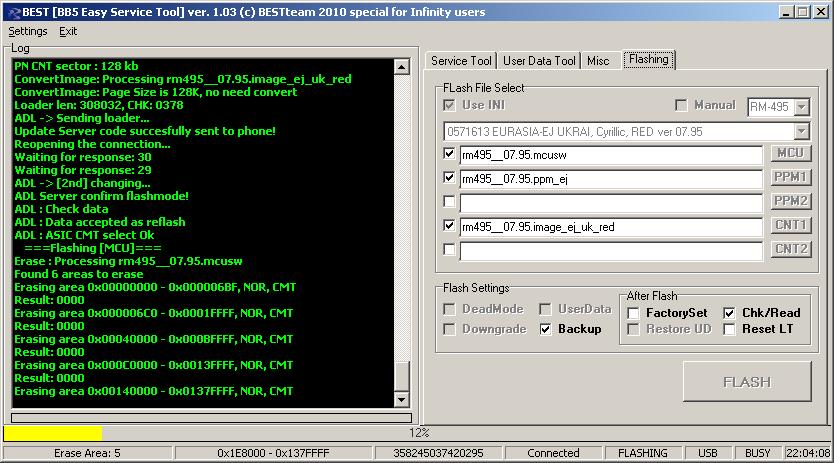Uncheck the MCU file checkbox
The width and height of the screenshot is (834, 463).
click(x=449, y=154)
